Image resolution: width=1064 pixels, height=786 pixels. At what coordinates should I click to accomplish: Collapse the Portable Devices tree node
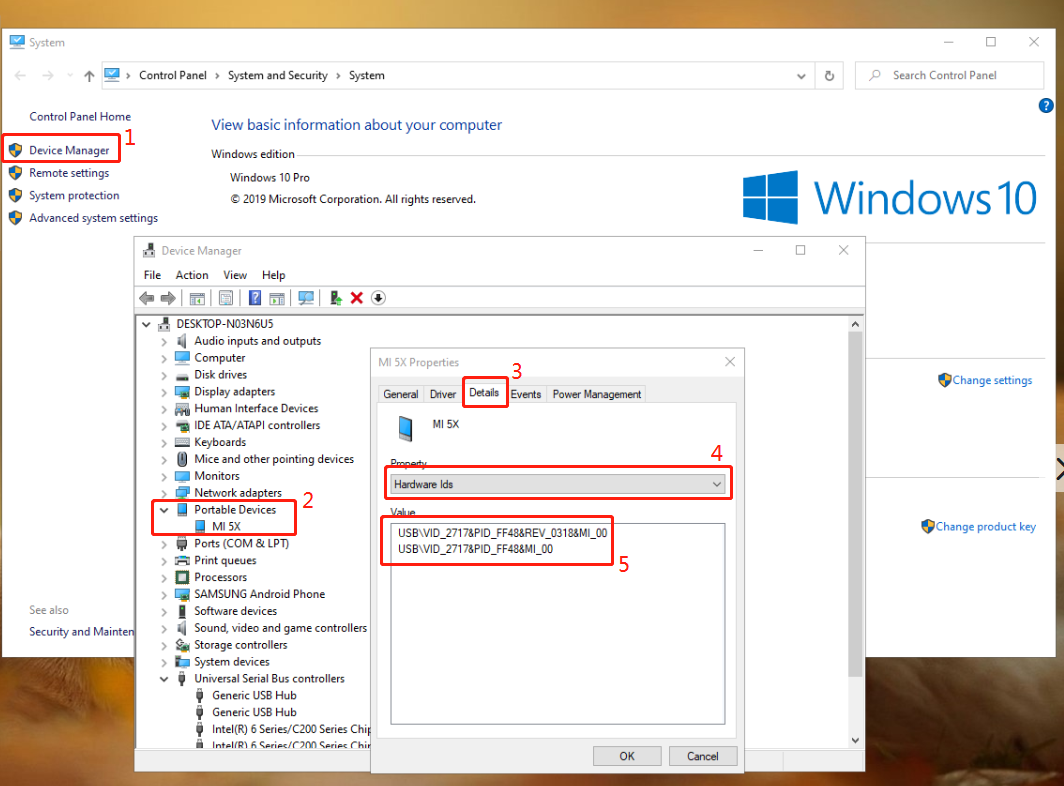[164, 510]
